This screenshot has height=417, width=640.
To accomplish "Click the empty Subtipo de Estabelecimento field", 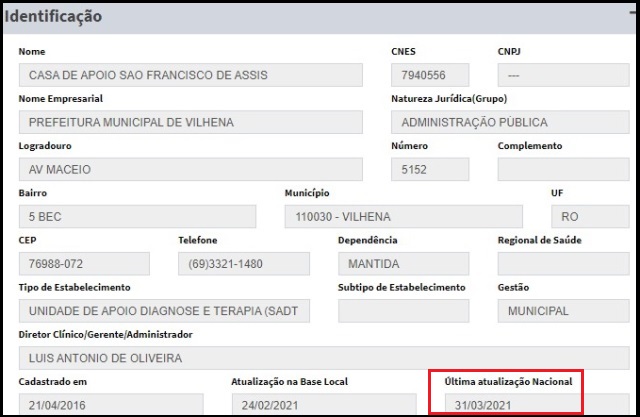I will coord(403,311).
